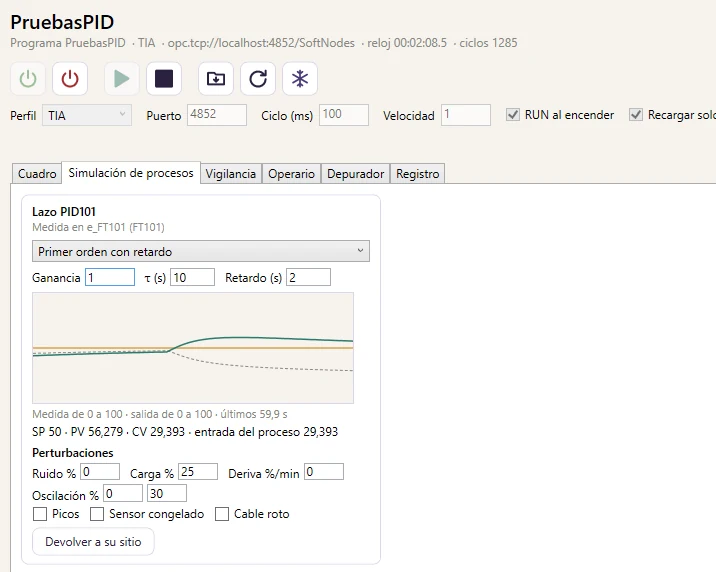Open the Operario tab
The image size is (716, 572).
pyautogui.click(x=291, y=174)
